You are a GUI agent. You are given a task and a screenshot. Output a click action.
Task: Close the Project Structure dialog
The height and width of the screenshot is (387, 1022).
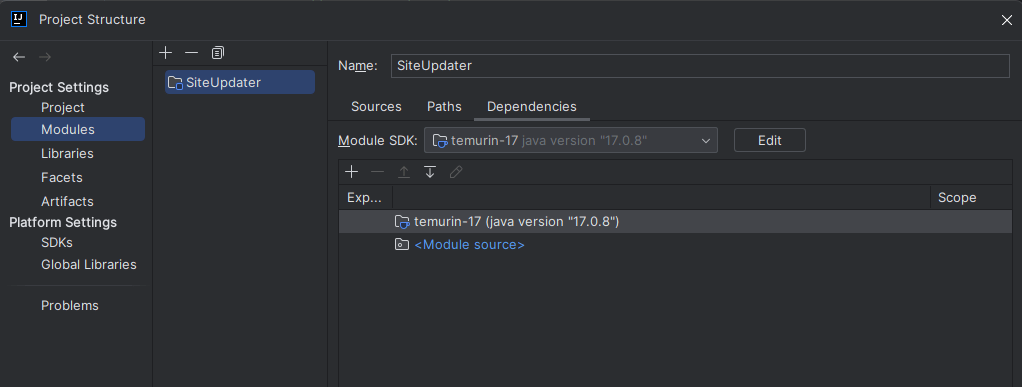point(1006,20)
